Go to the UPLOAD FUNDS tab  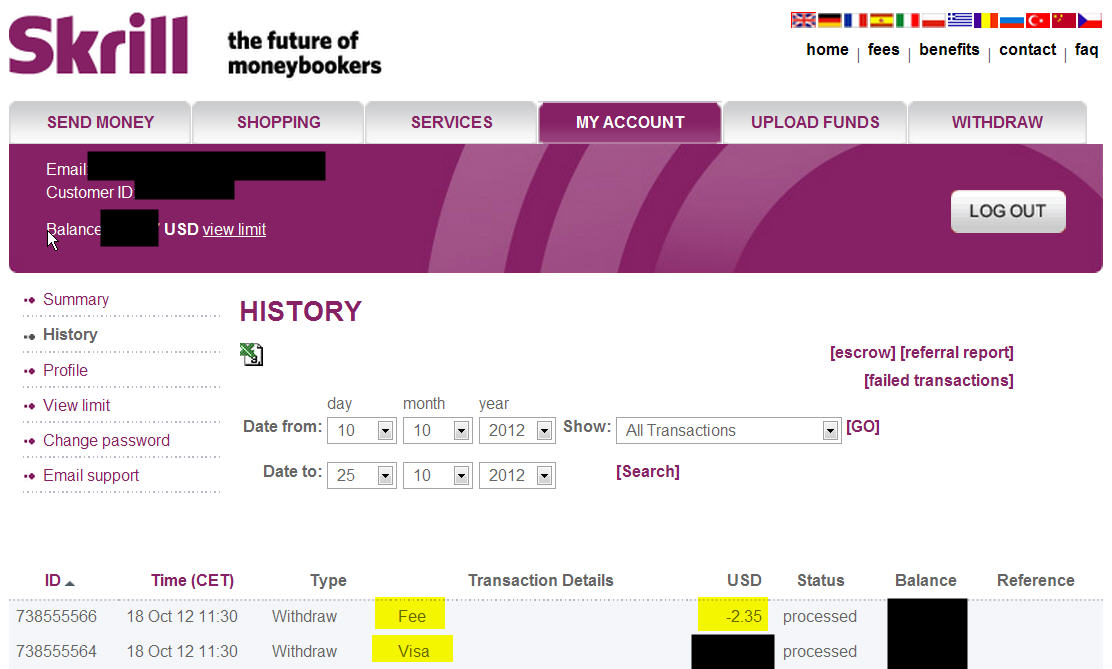(815, 122)
